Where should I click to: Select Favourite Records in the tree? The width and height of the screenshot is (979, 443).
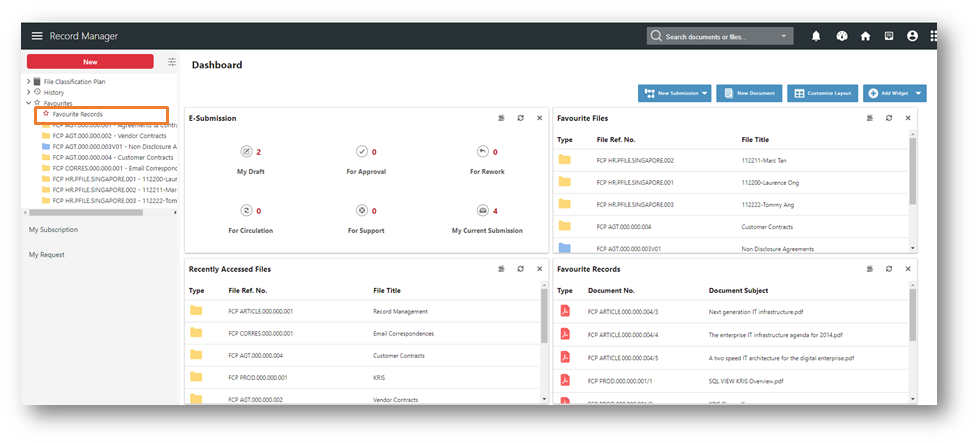77,114
